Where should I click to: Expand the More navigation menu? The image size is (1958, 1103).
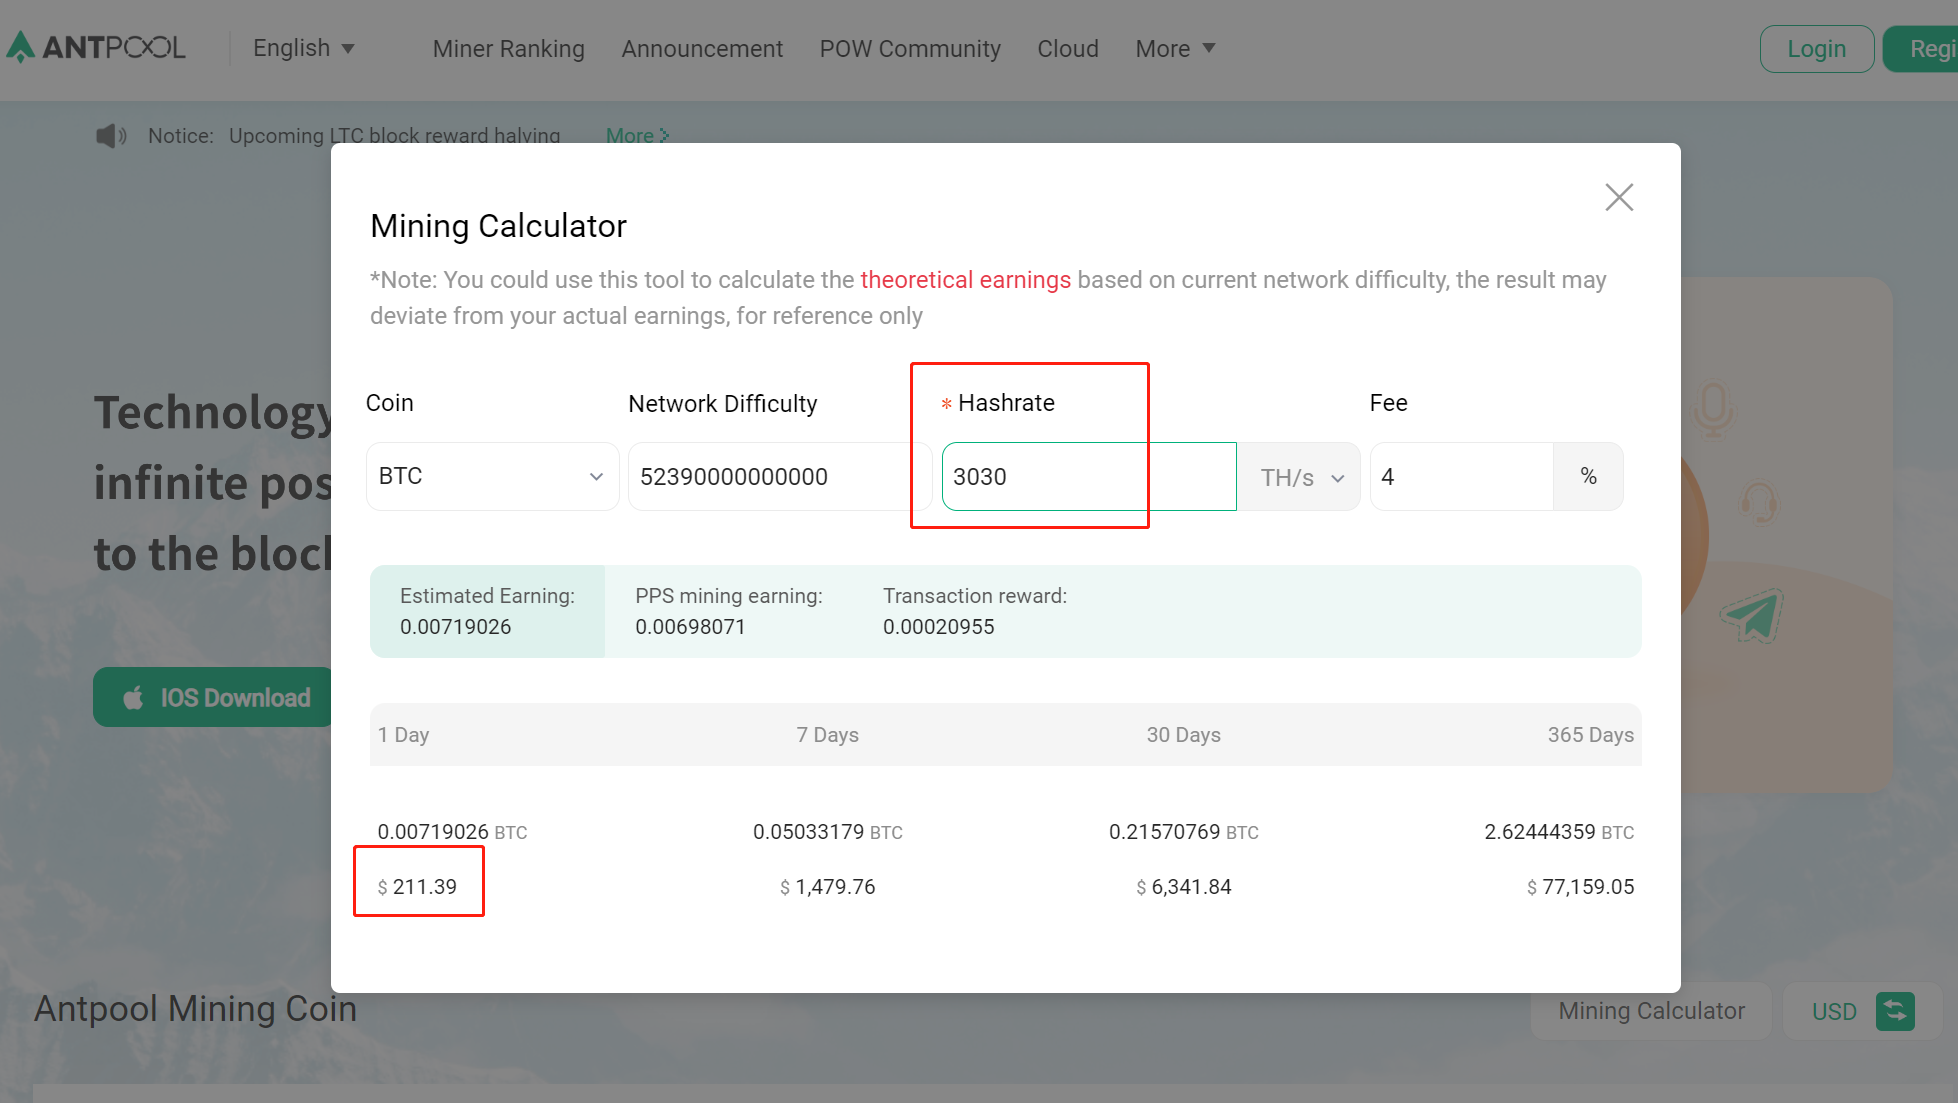pos(1175,48)
